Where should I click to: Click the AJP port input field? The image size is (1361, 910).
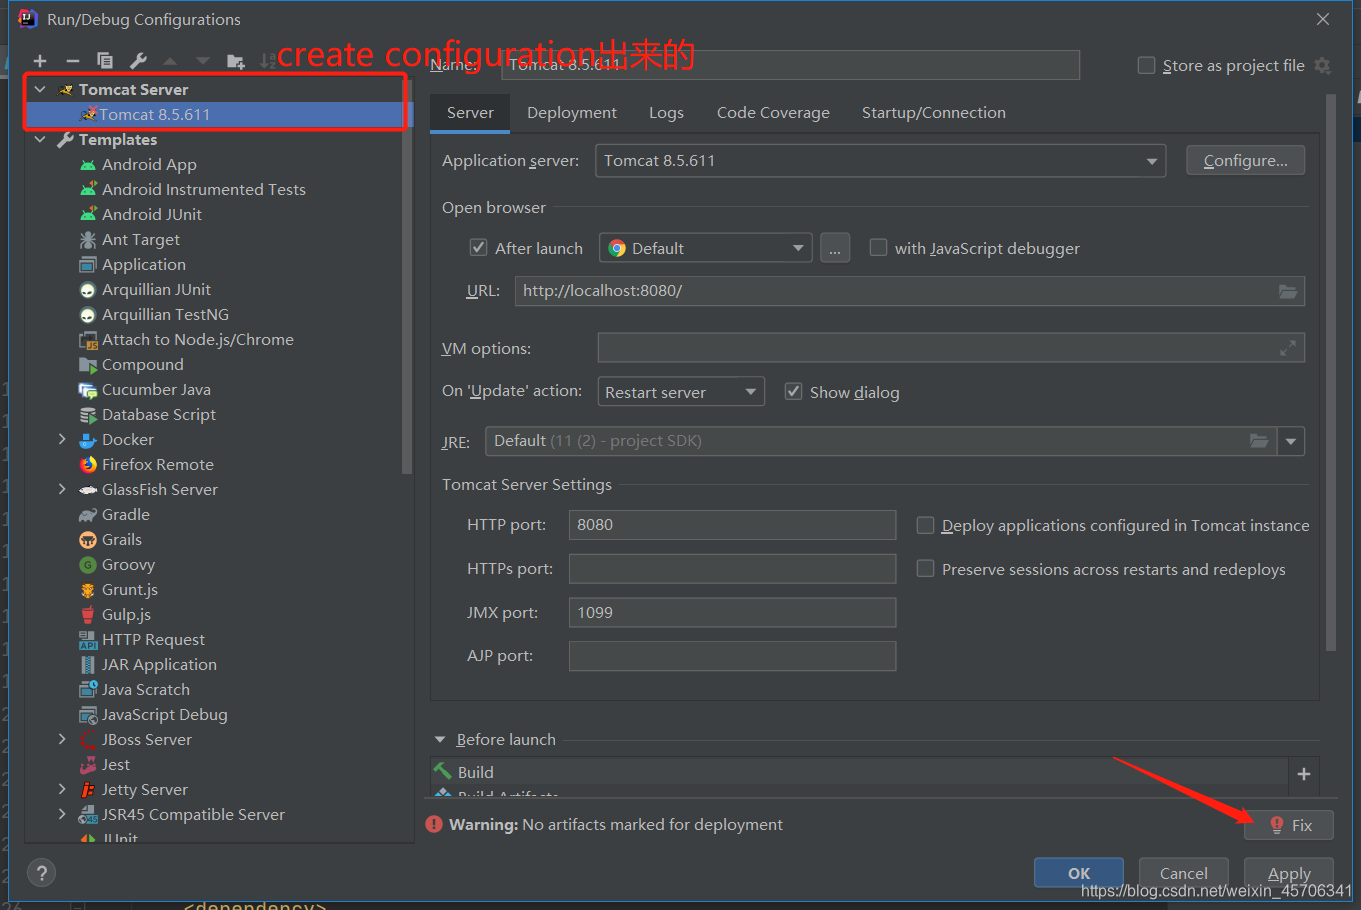point(733,656)
